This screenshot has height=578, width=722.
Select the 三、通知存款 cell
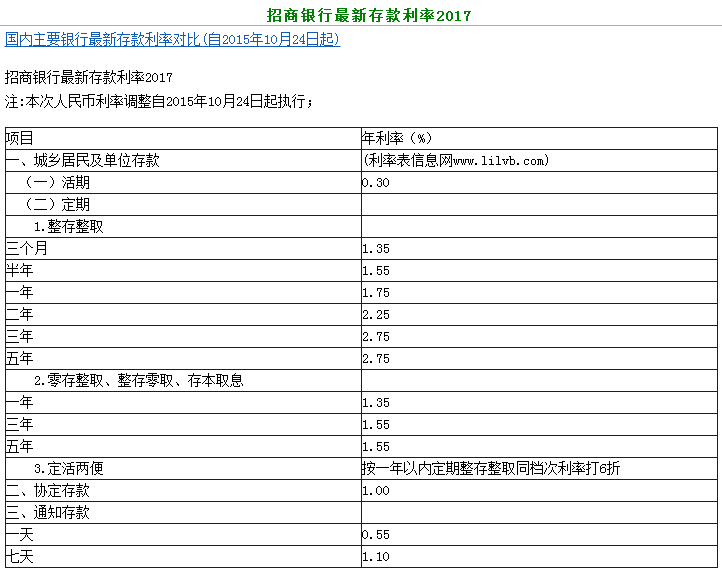tap(183, 513)
